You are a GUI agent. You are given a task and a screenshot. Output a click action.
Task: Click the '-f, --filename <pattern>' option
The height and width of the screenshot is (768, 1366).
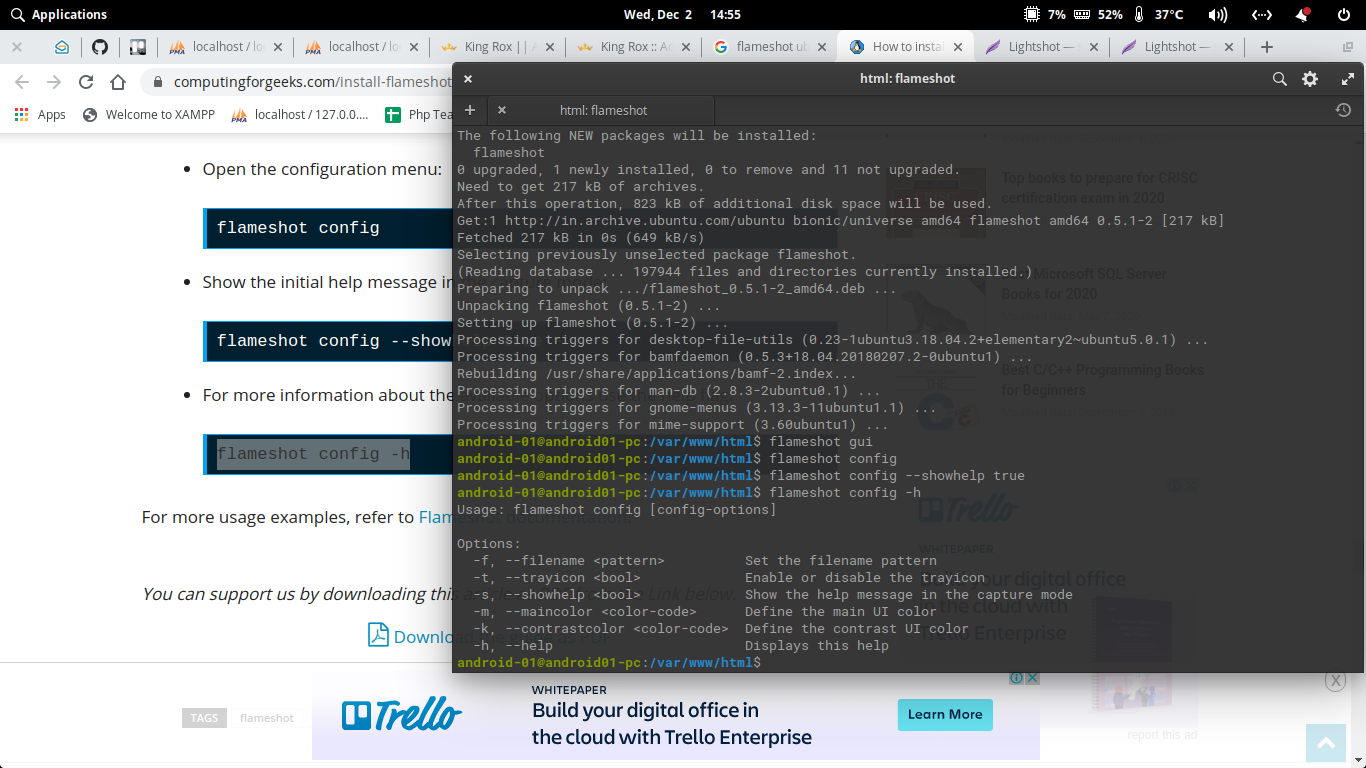click(x=569, y=560)
